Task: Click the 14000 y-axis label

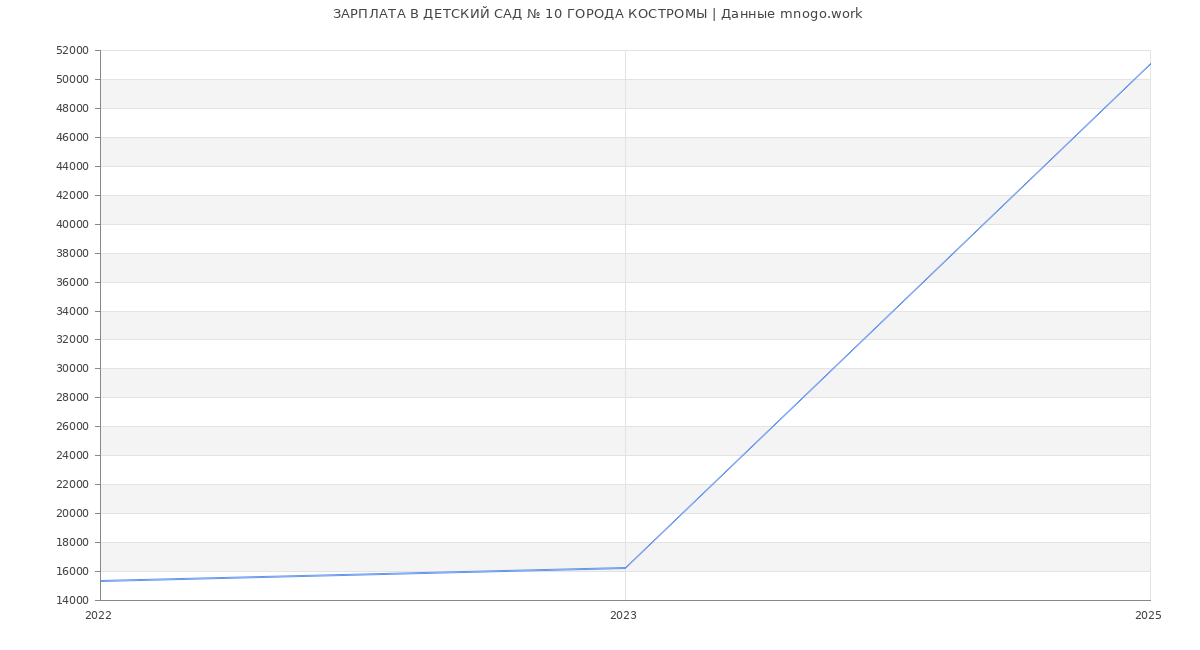Action: click(72, 601)
